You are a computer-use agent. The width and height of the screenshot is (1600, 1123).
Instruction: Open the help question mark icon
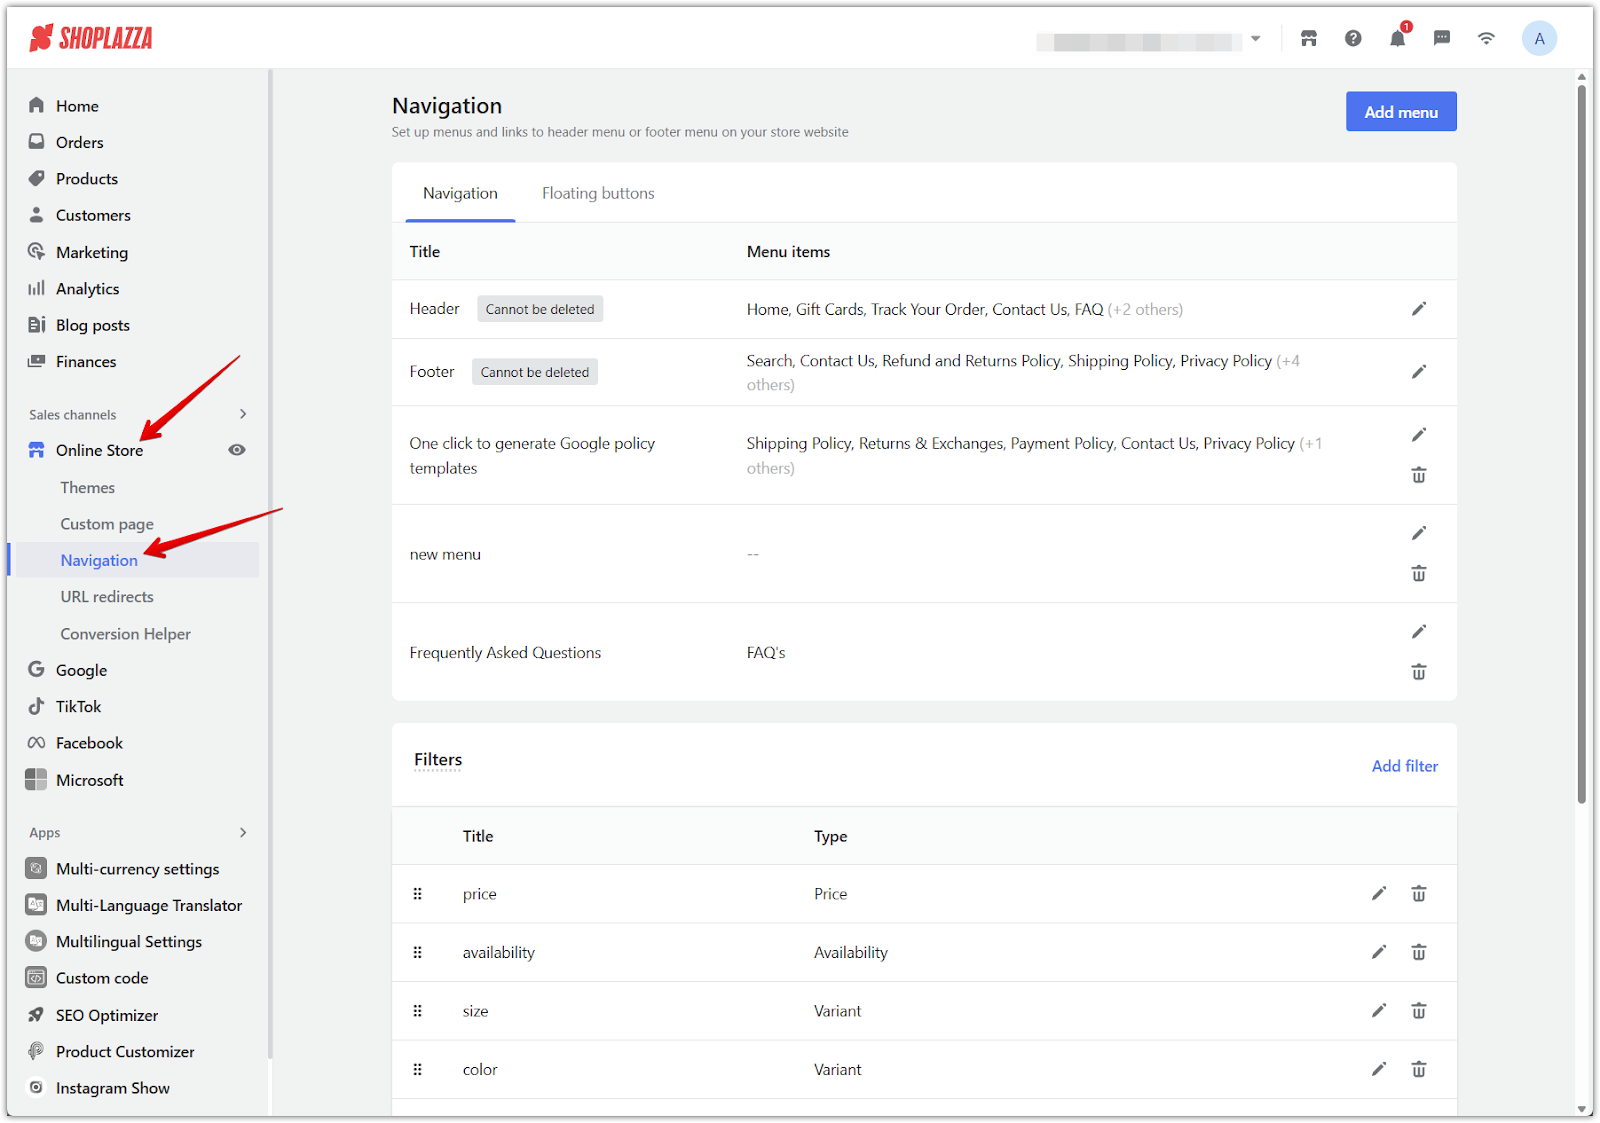coord(1353,39)
